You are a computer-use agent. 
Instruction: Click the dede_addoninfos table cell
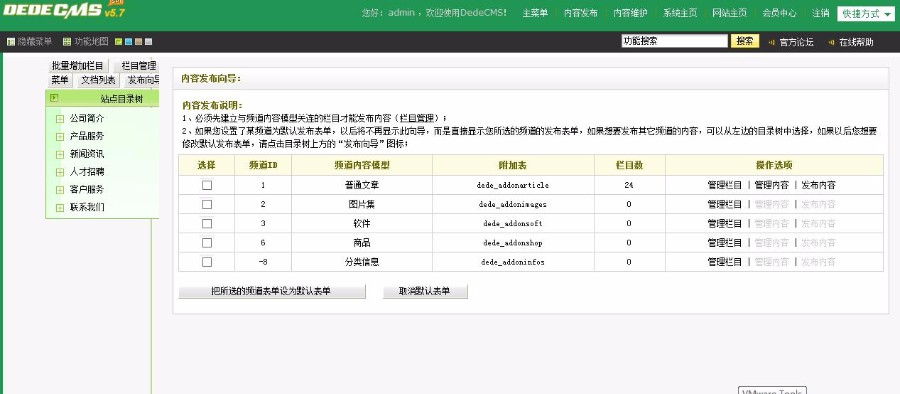[x=513, y=262]
